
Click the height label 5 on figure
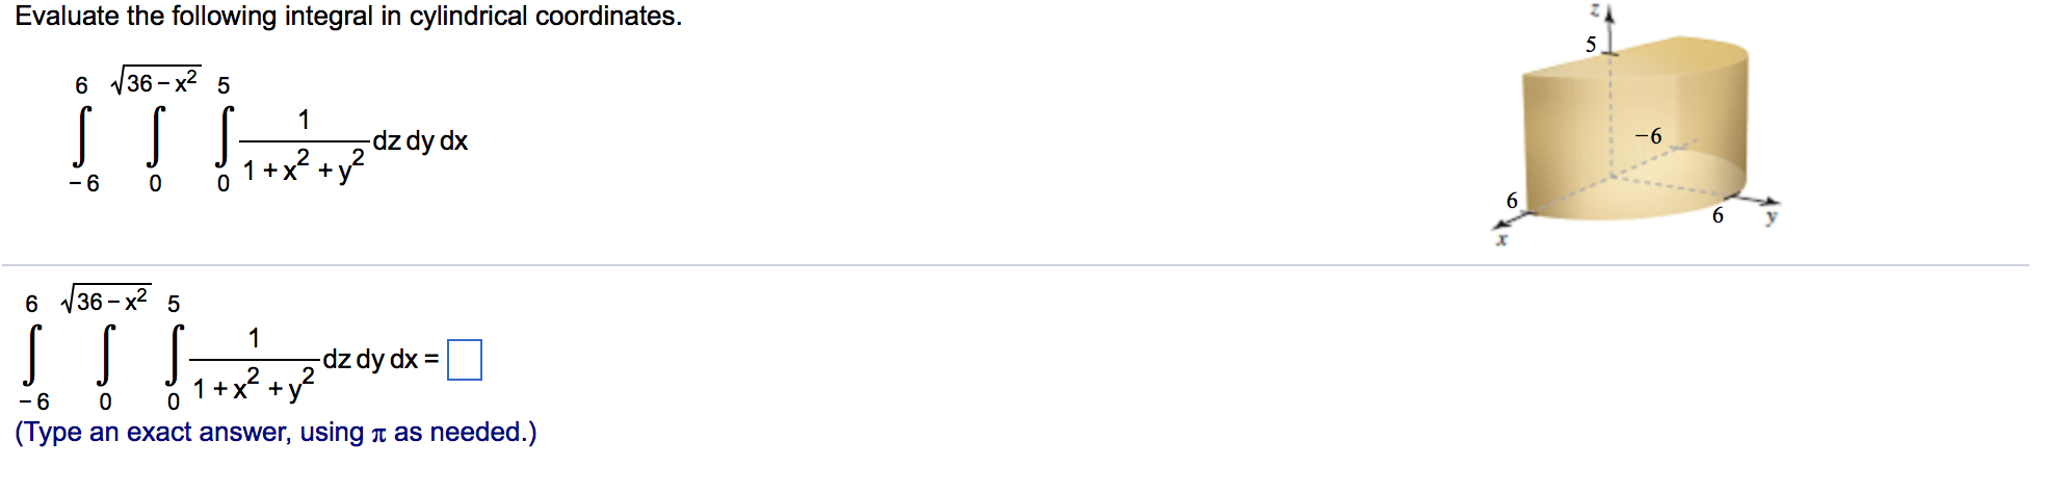(x=1590, y=44)
